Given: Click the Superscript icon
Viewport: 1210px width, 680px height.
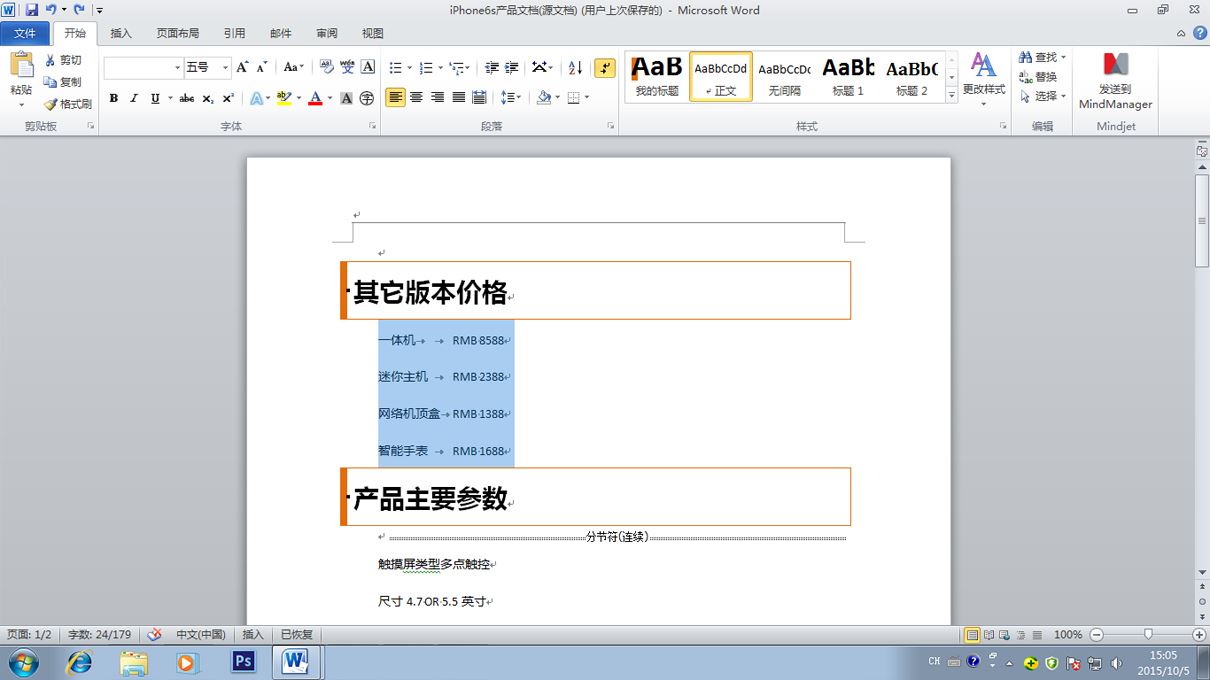Looking at the screenshot, I should pyautogui.click(x=228, y=98).
